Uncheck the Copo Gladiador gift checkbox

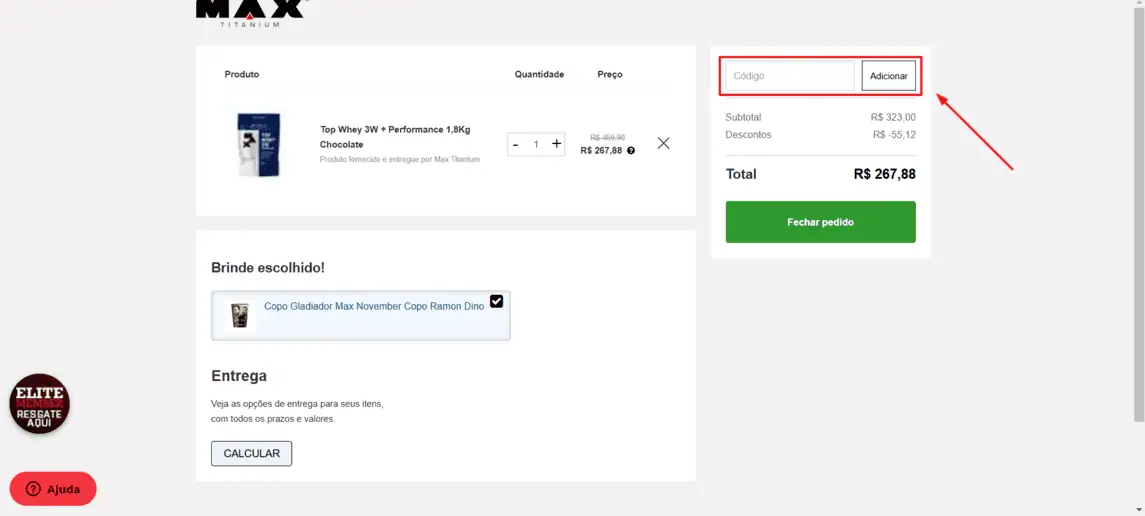[497, 301]
